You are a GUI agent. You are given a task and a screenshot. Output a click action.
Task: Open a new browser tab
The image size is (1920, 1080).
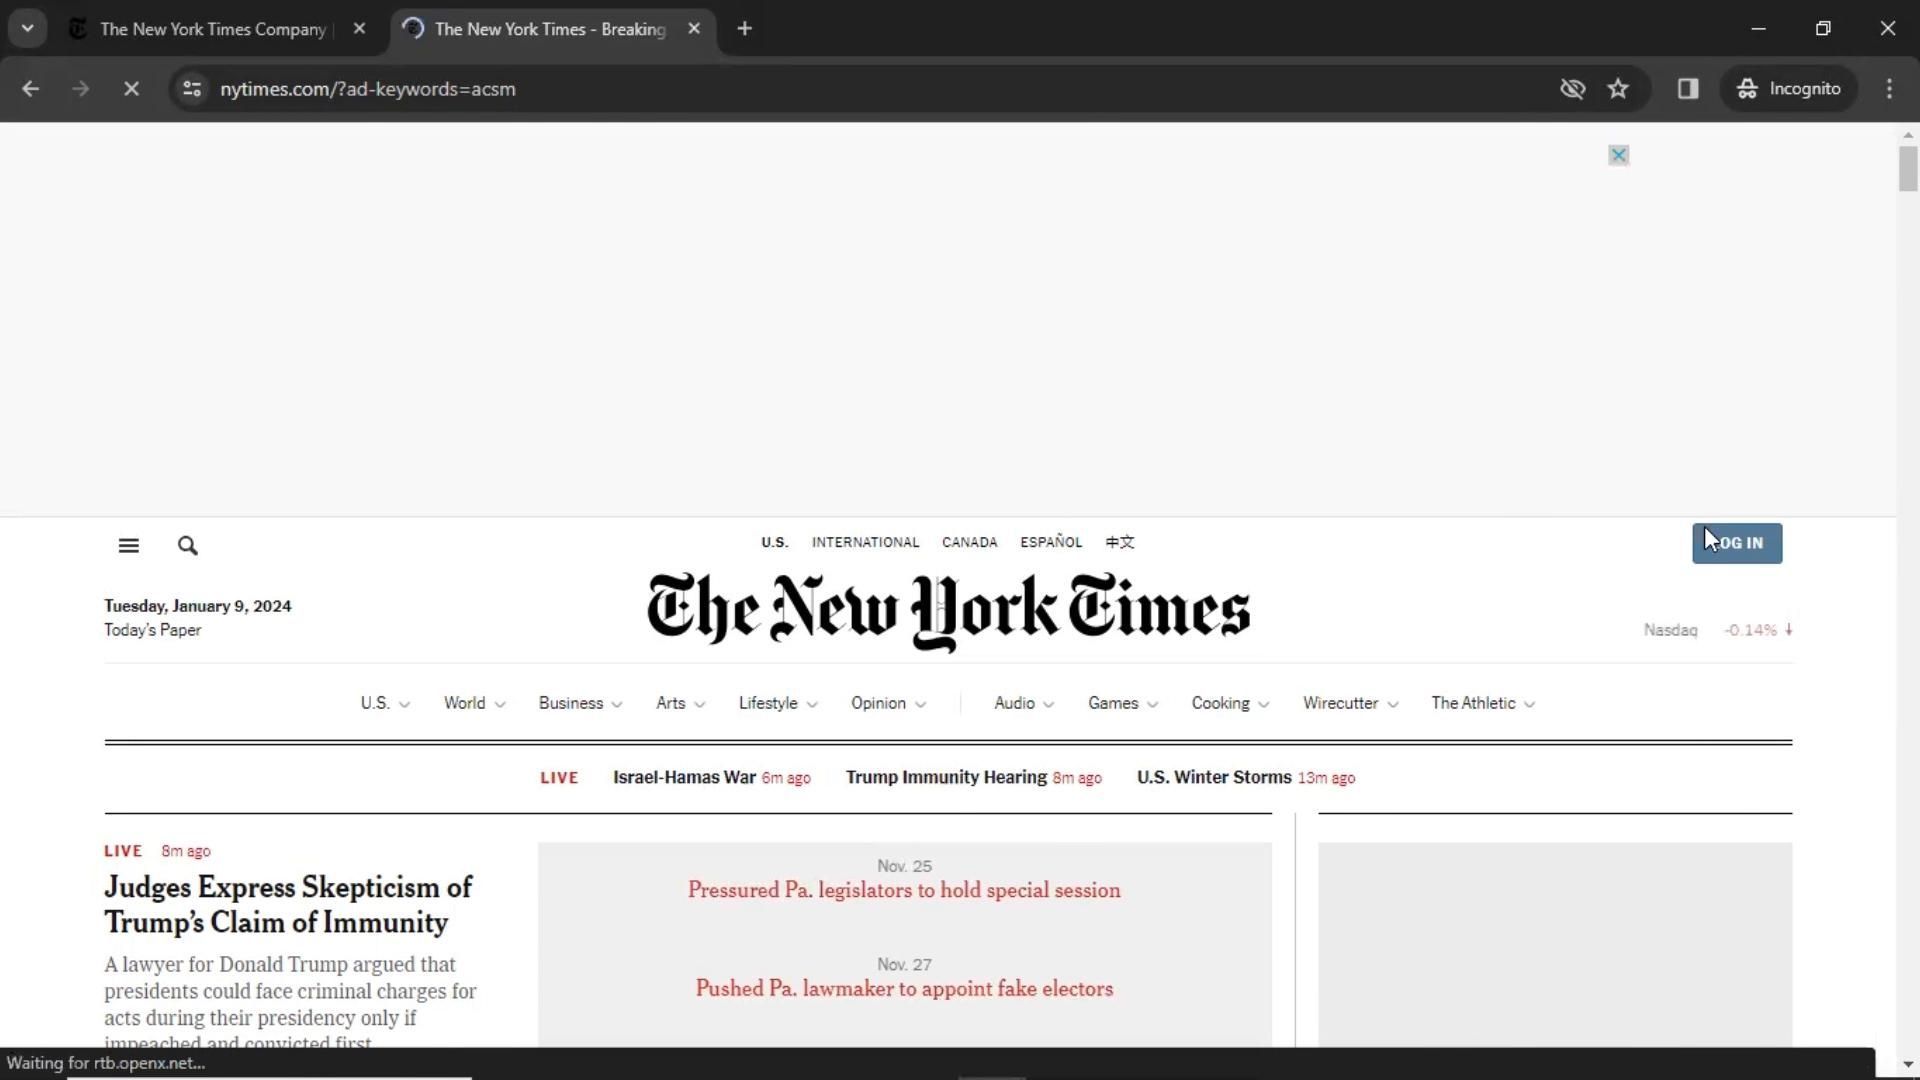click(744, 29)
